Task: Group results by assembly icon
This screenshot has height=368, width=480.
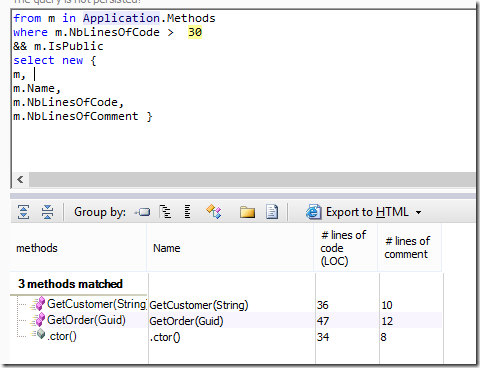Action: pyautogui.click(x=142, y=212)
